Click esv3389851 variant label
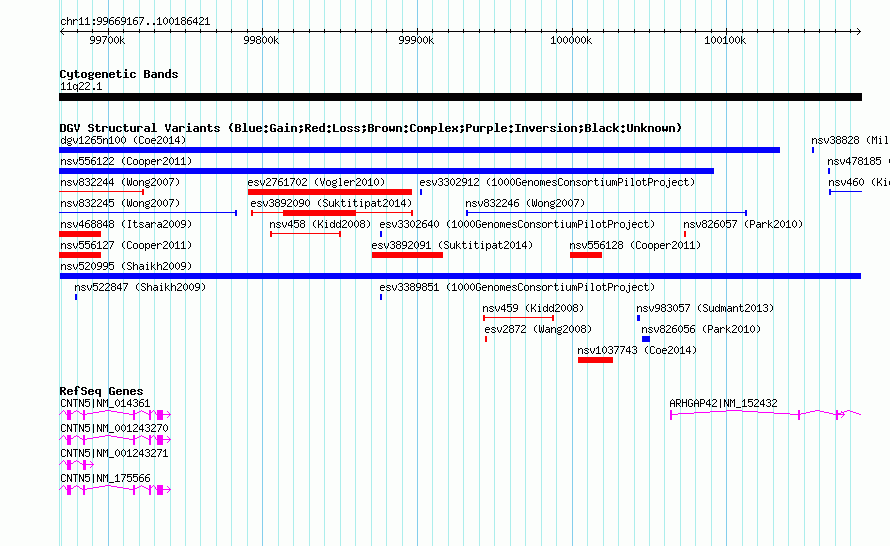The image size is (890, 546). click(x=517, y=287)
